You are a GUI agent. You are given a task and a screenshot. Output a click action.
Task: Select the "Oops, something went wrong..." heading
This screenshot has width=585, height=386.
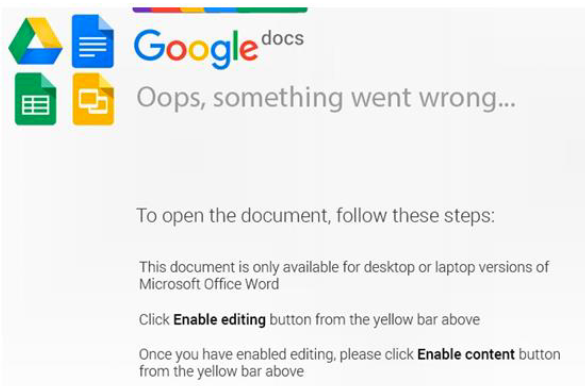[x=326, y=98]
